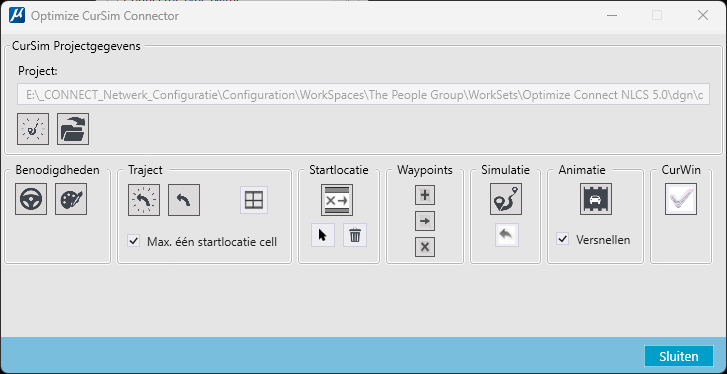Toggle the Versnellen checkbox
Viewport: 727px width, 374px height.
(563, 239)
